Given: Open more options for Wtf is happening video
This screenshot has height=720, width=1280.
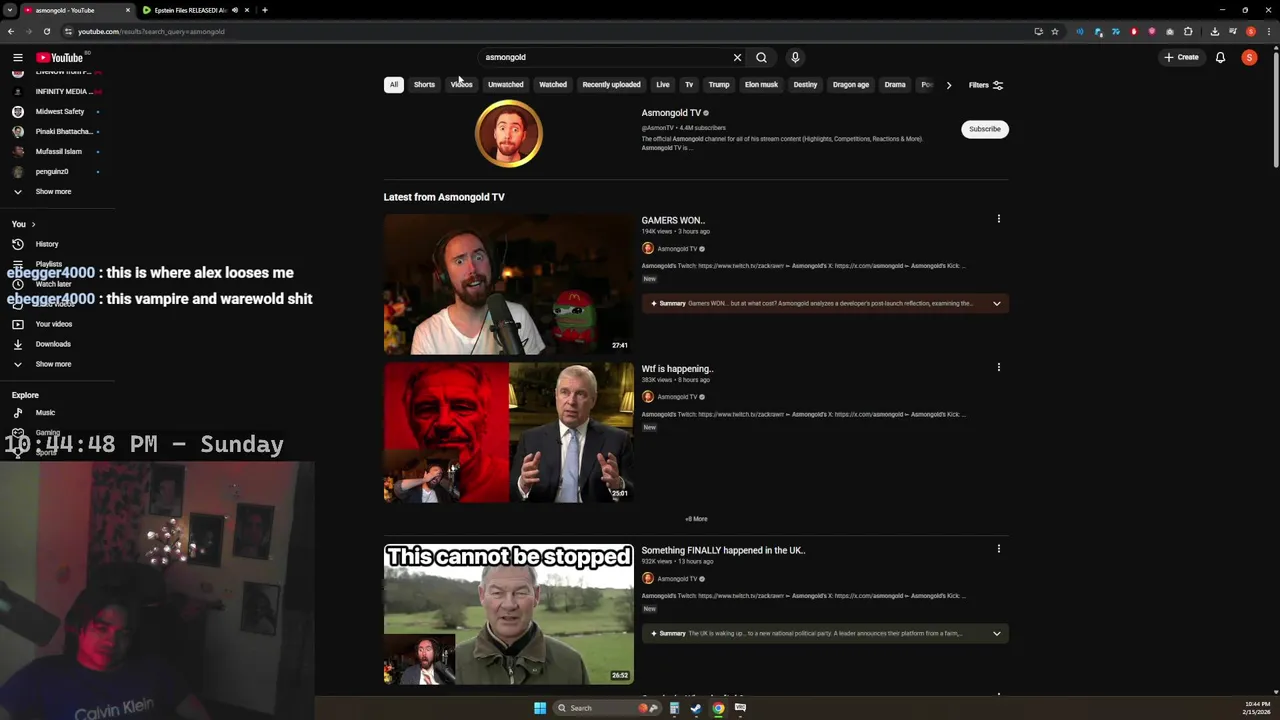Looking at the screenshot, I should point(998,367).
